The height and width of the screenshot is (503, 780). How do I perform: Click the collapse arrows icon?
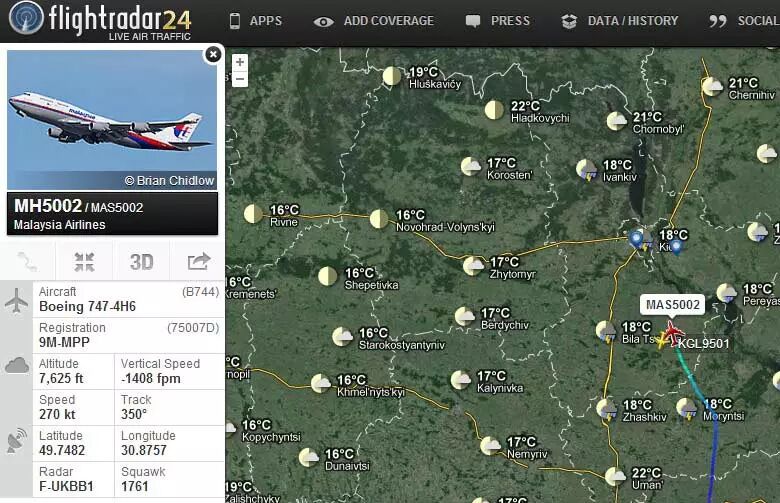pos(85,262)
